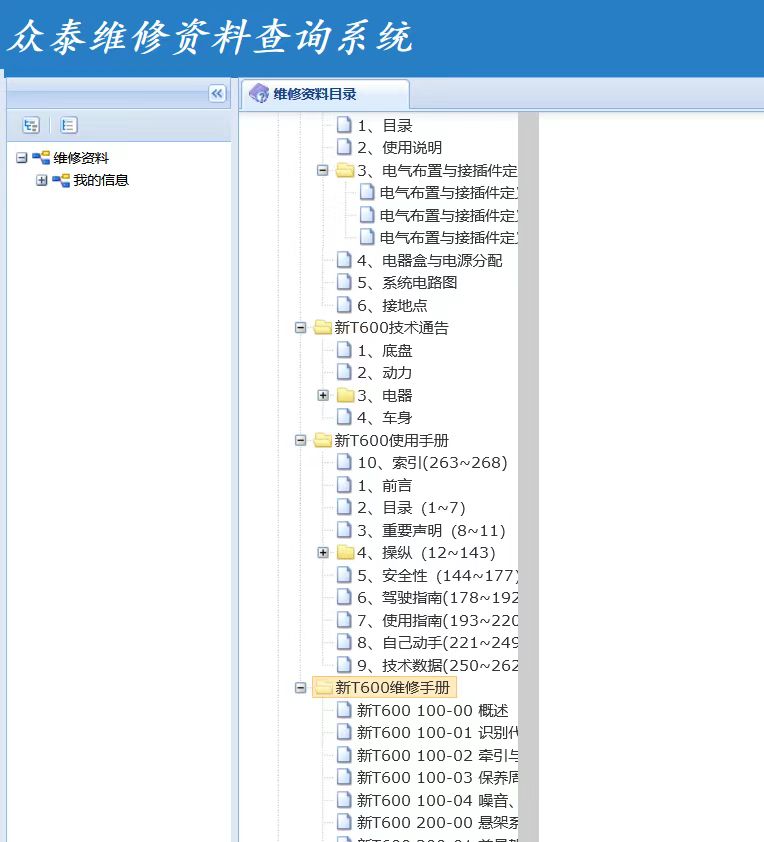This screenshot has width=764, height=842.
Task: Expand the 4、操纵 (12~143) folder
Action: click(323, 553)
